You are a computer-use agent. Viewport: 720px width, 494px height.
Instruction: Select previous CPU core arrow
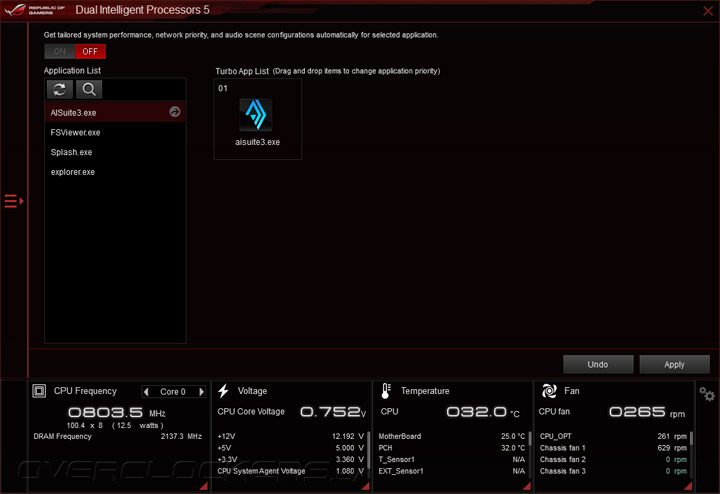click(x=146, y=392)
